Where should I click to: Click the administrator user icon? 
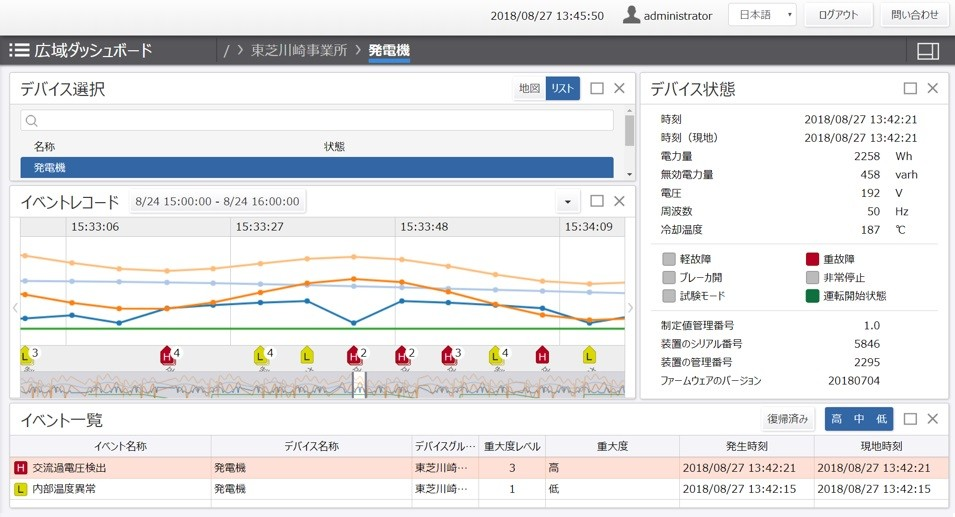[x=631, y=15]
